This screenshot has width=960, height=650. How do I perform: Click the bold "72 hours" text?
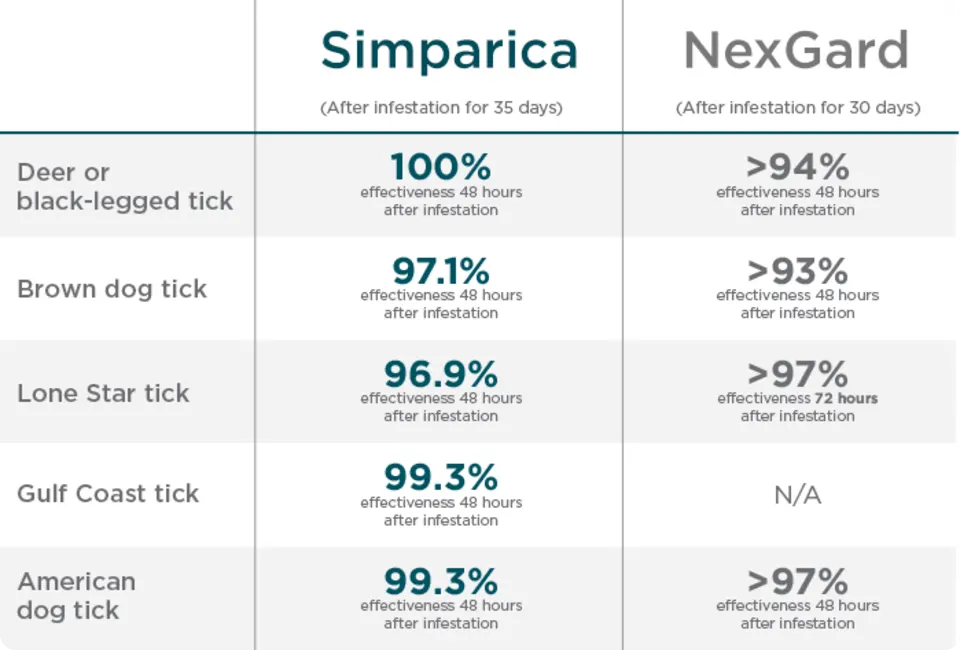coord(845,398)
